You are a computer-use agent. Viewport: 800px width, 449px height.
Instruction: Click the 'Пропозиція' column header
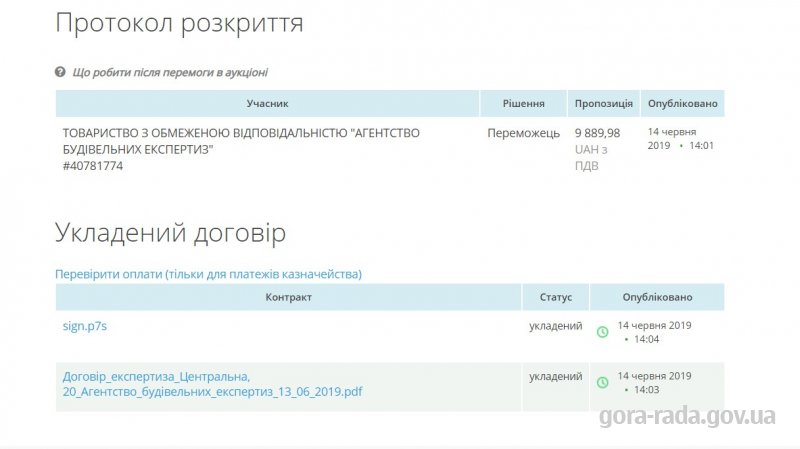click(x=604, y=104)
